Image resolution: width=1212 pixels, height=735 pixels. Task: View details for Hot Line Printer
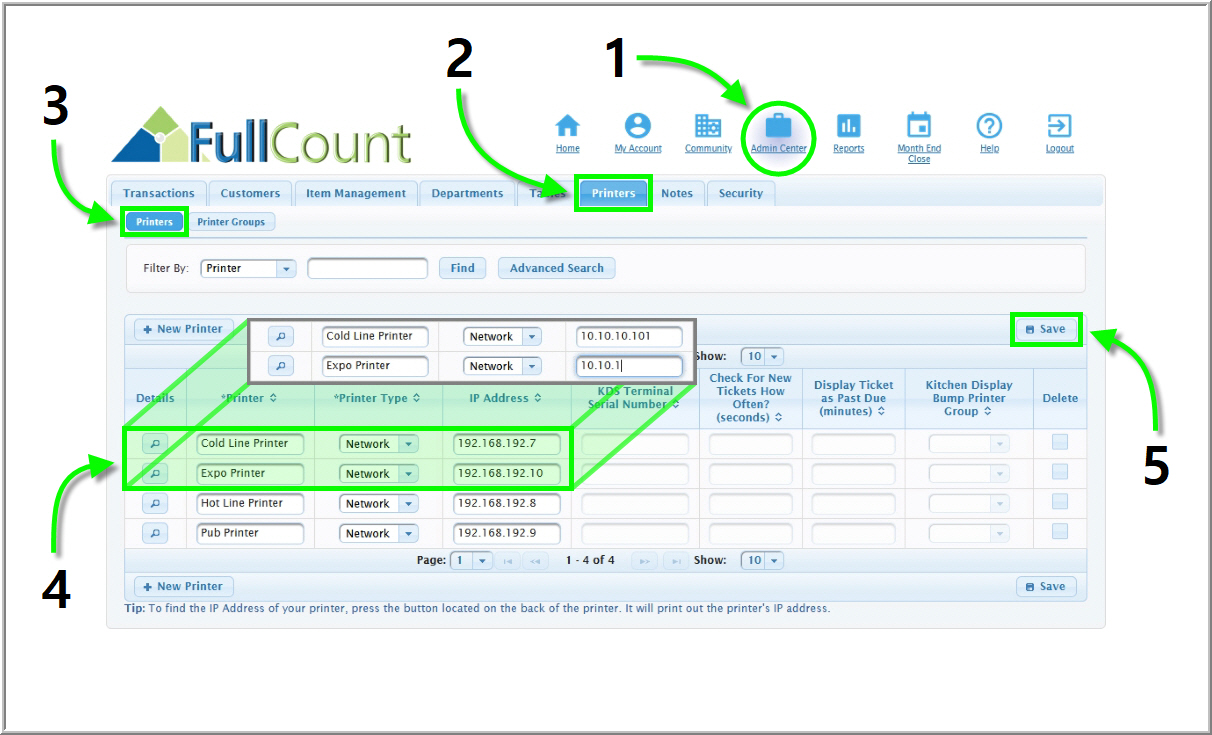coord(155,504)
